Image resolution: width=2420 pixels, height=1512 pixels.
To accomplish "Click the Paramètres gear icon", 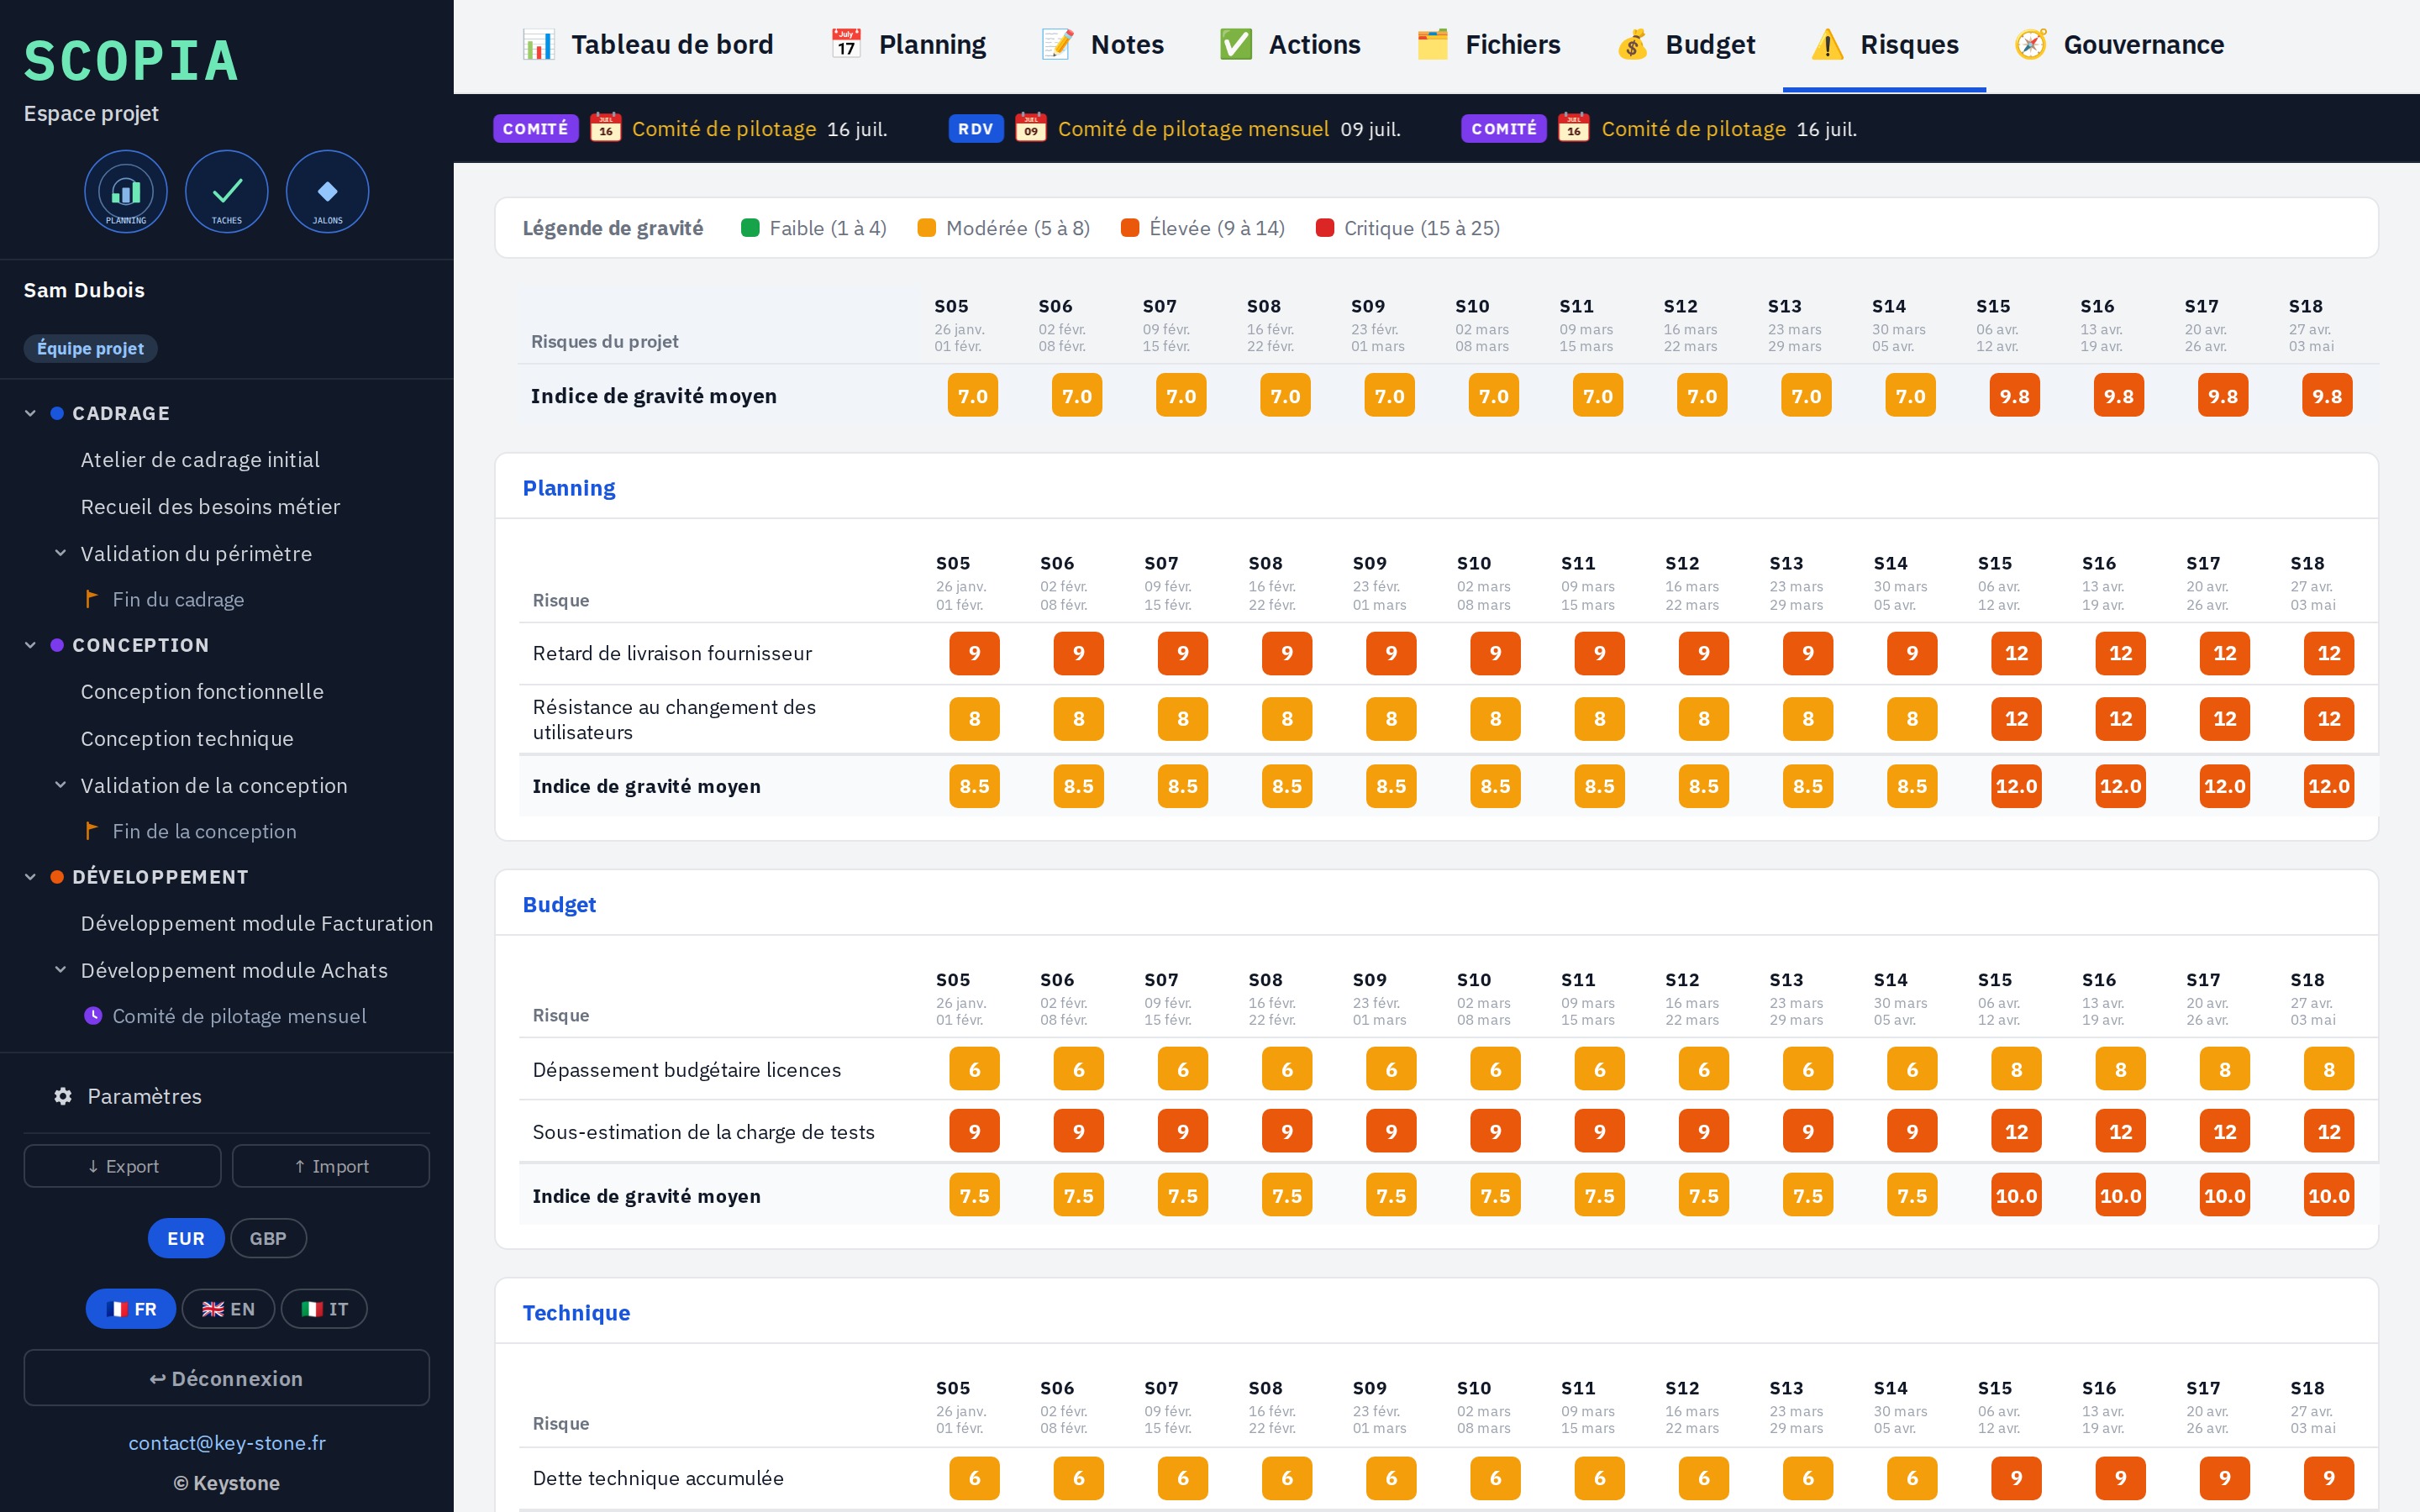I will pos(63,1096).
